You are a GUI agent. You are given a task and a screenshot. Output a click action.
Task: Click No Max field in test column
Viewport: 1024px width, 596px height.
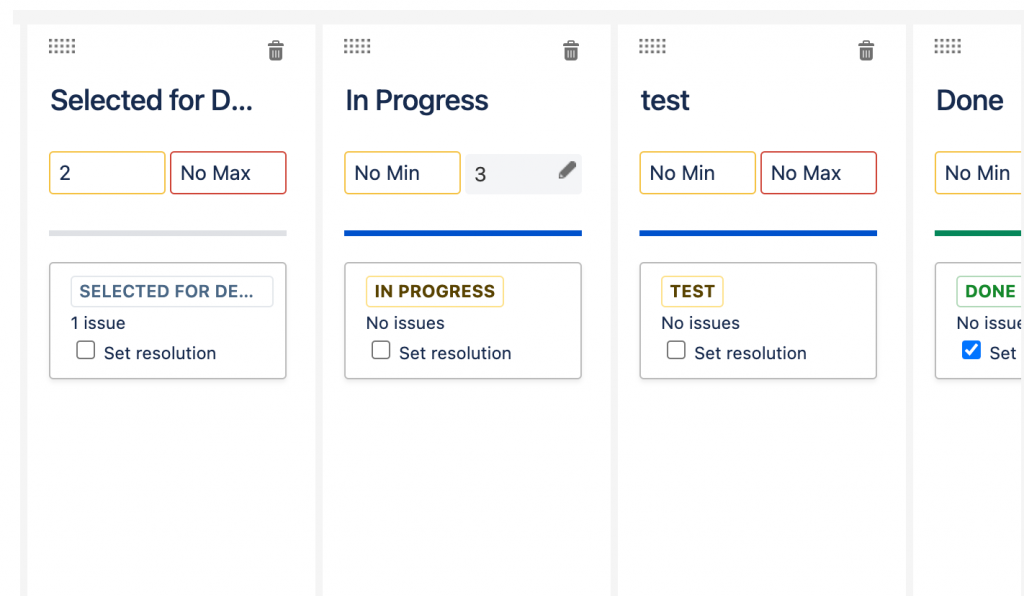coord(818,173)
